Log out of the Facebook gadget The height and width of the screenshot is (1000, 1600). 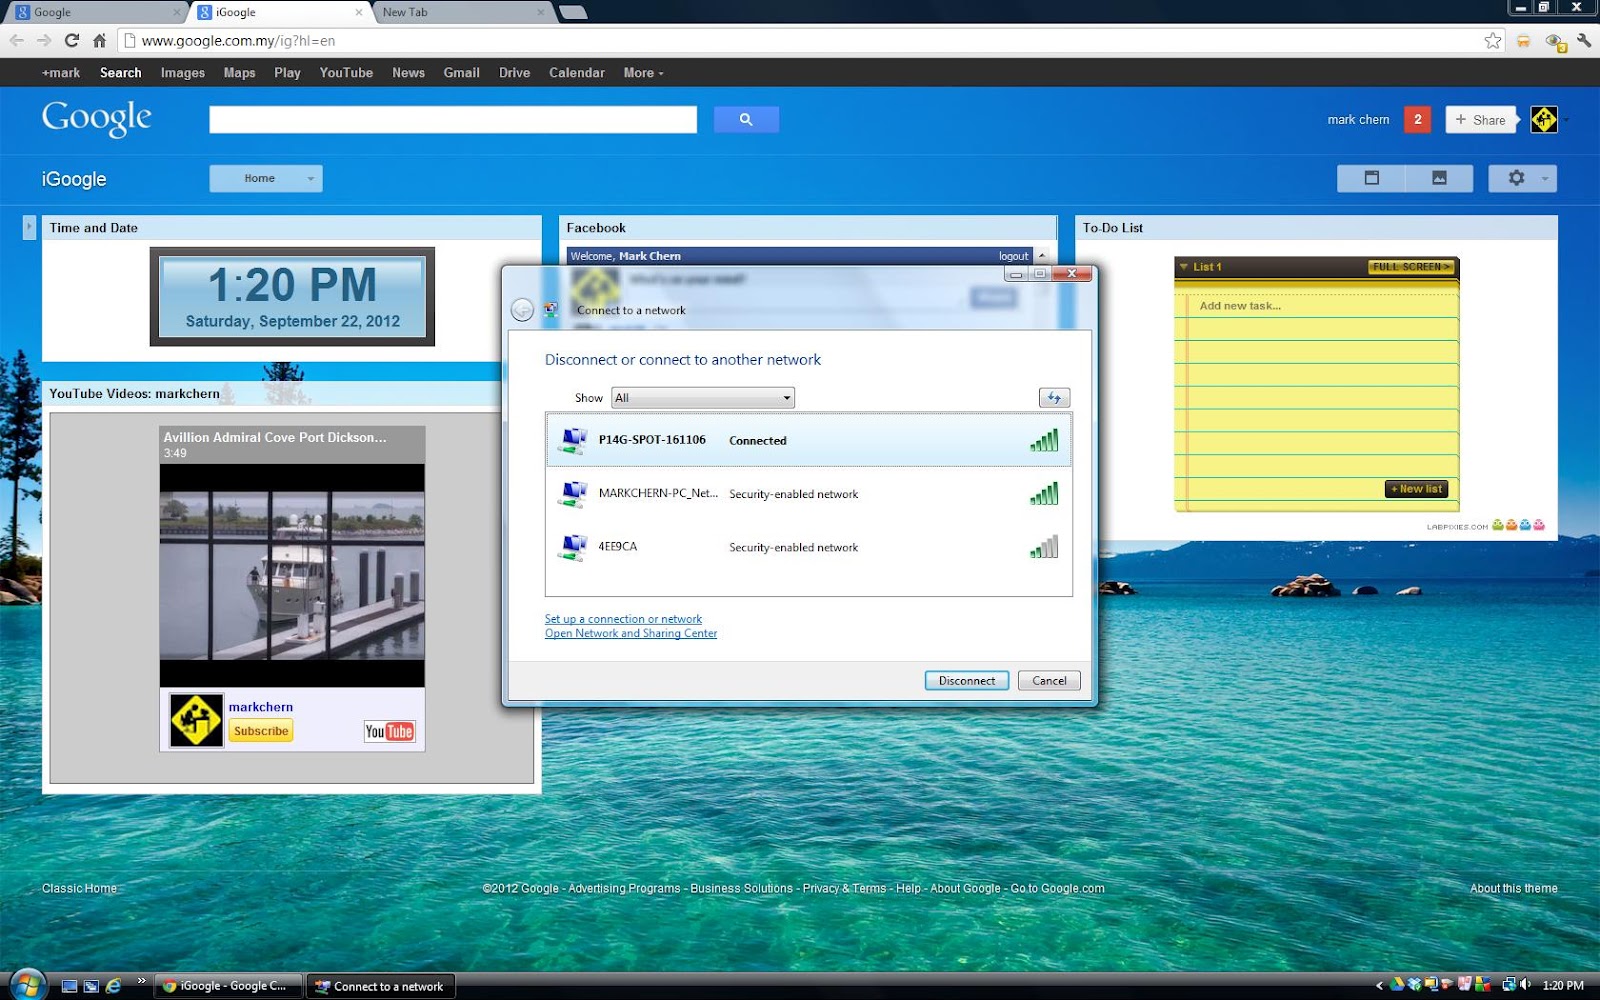[1013, 256]
